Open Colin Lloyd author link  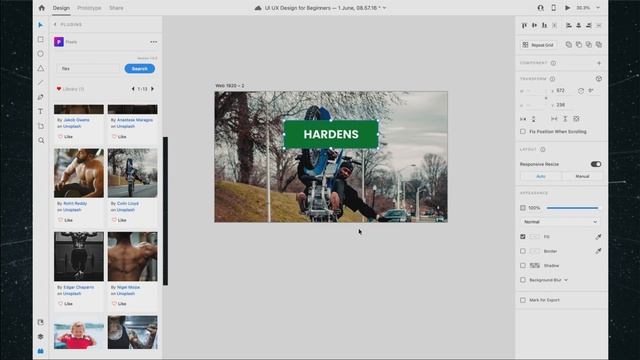[128, 203]
